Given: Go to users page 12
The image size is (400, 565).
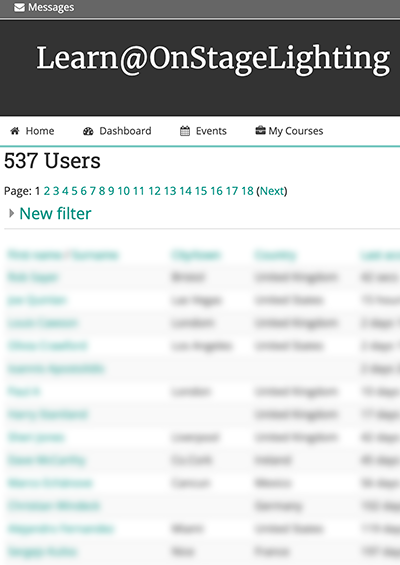Looking at the screenshot, I should (x=155, y=191).
